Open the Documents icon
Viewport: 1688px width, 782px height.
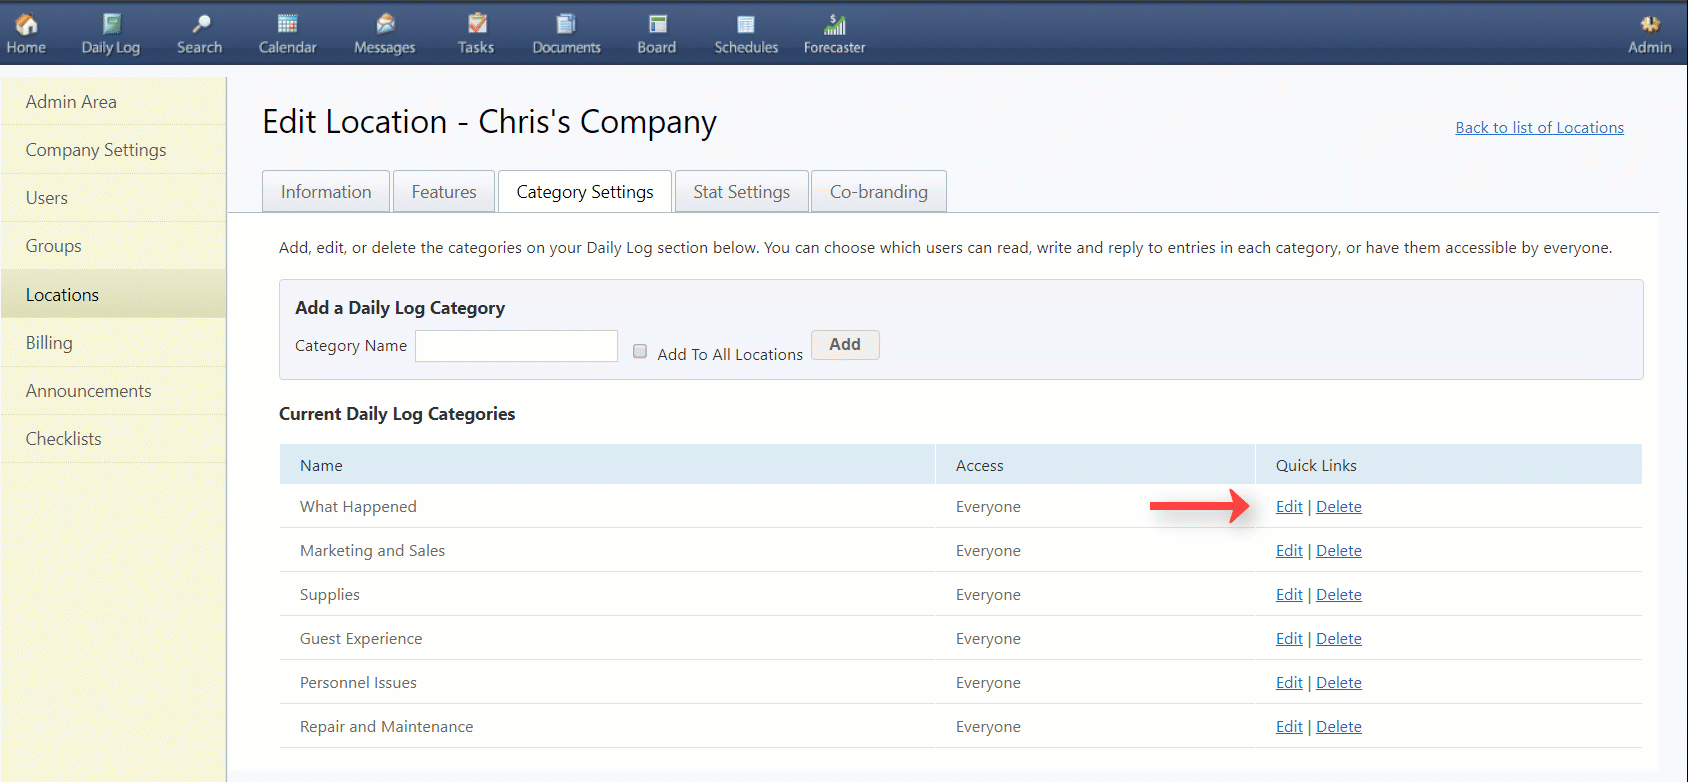pos(566,24)
